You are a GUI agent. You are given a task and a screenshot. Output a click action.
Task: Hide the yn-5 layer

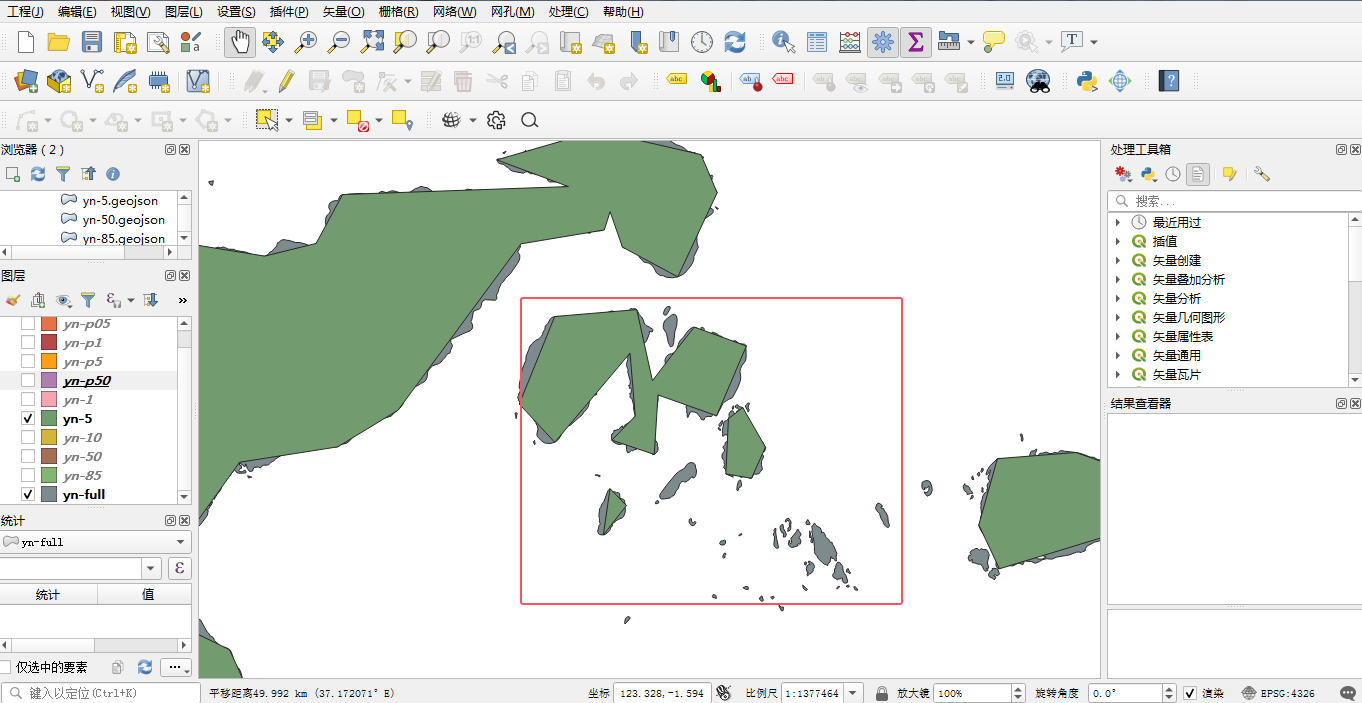[28, 419]
